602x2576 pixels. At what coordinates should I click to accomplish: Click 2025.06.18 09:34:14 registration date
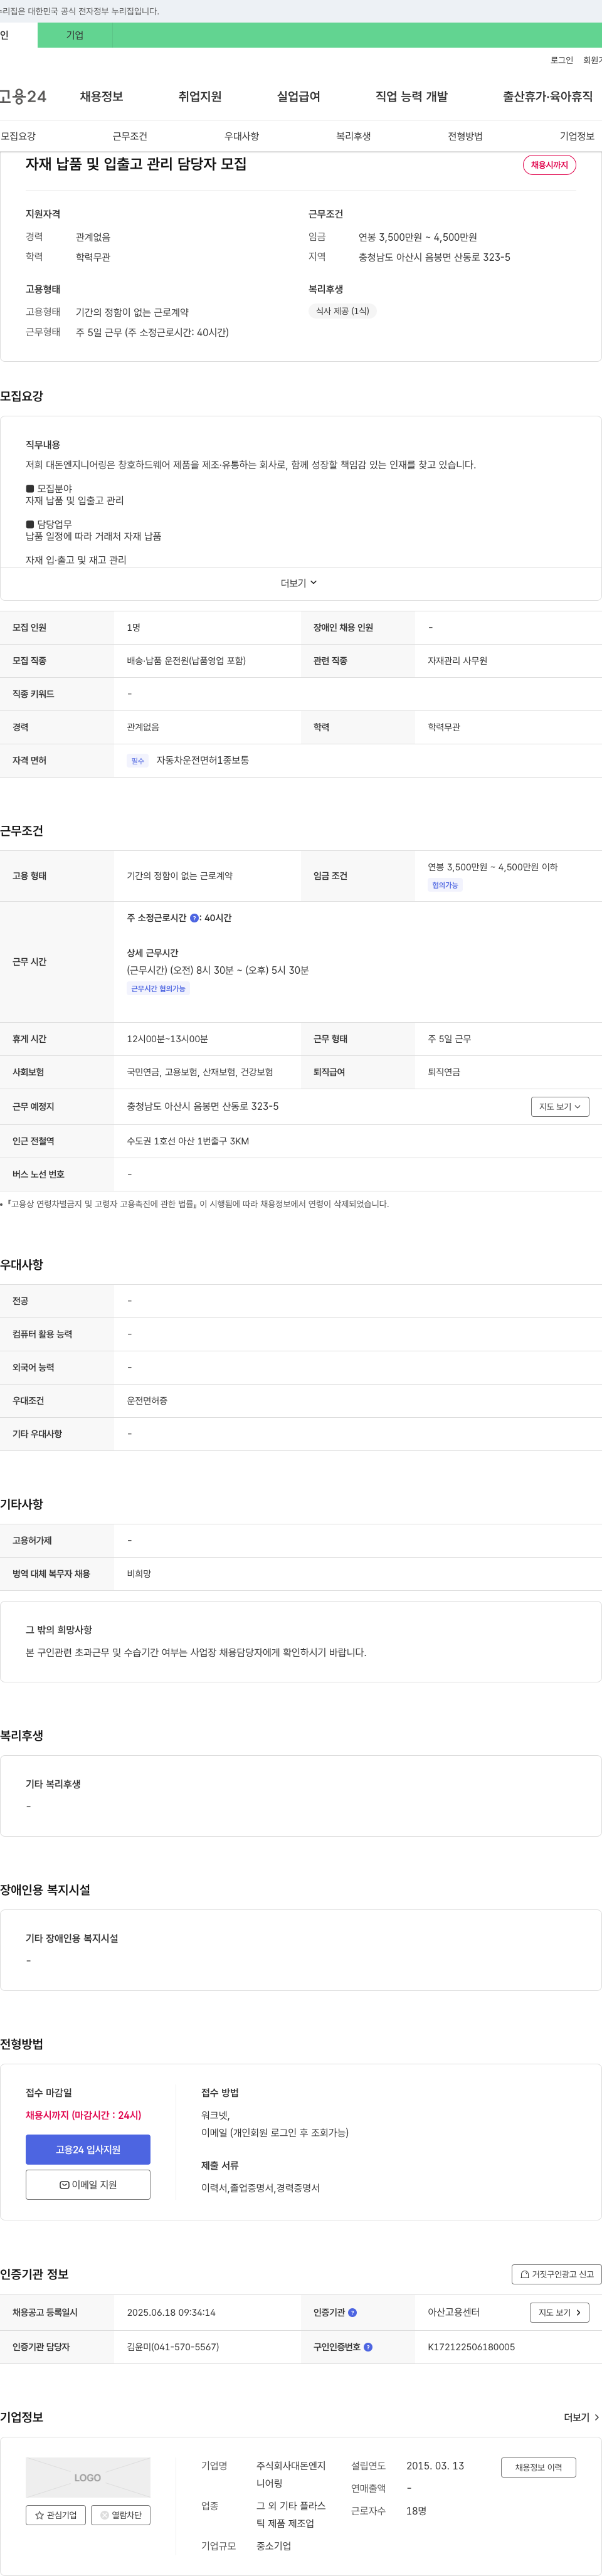coord(171,2312)
